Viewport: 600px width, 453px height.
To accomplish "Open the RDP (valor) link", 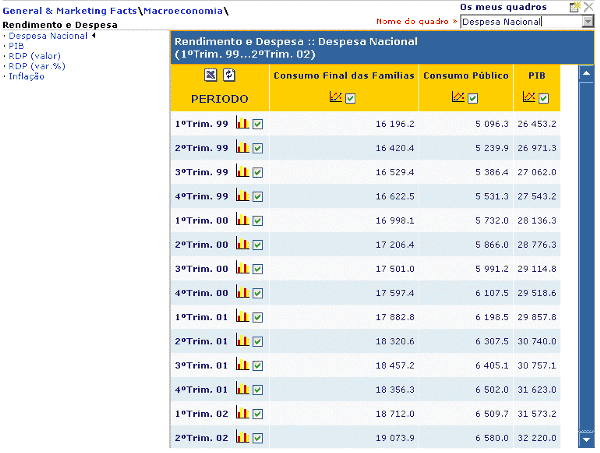I will [x=34, y=55].
